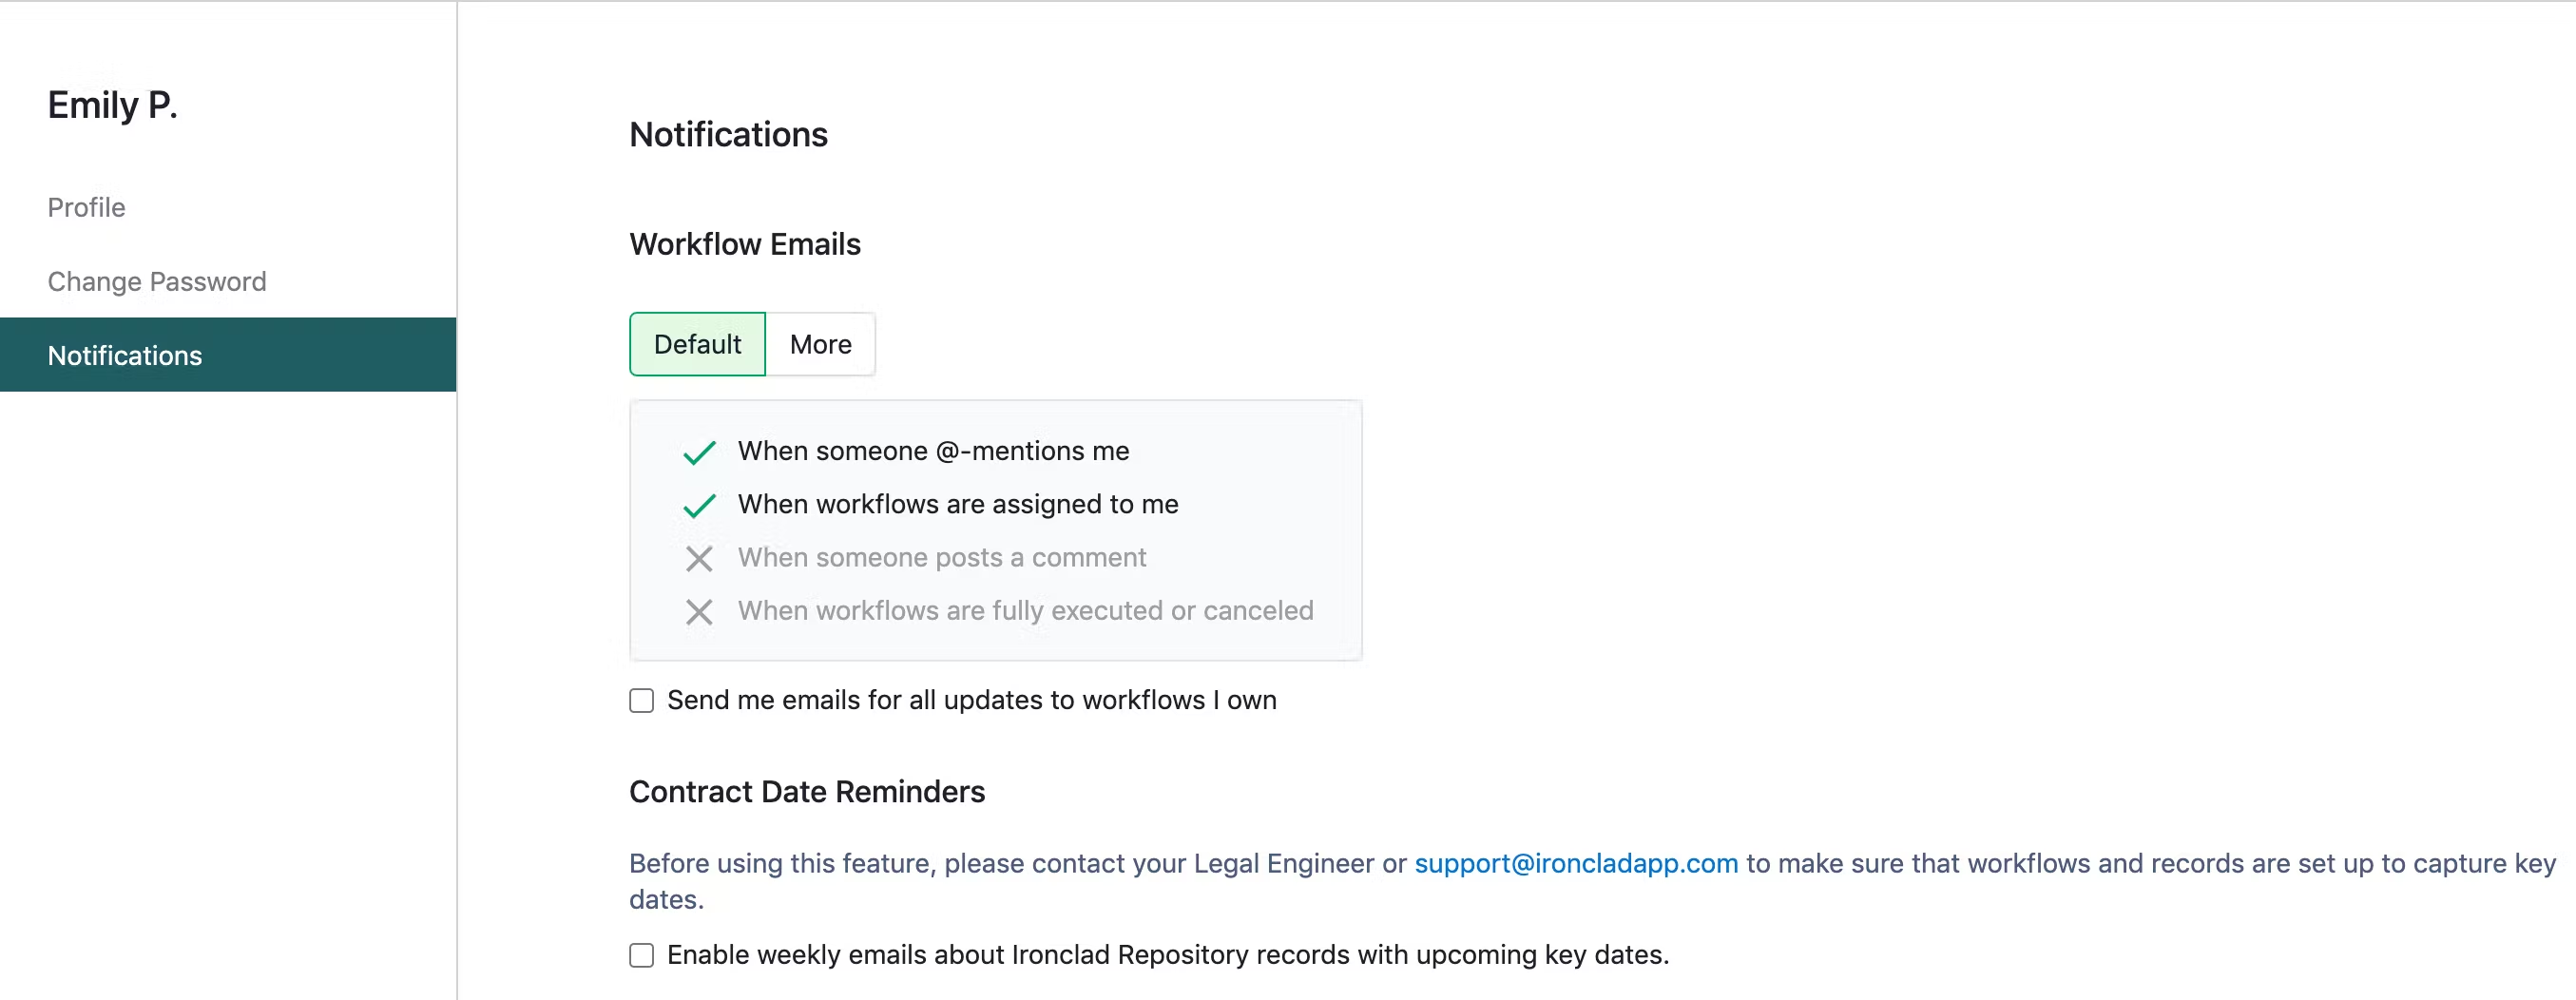
Task: Click 'When workflows are assigned to me' text
Action: (958, 504)
